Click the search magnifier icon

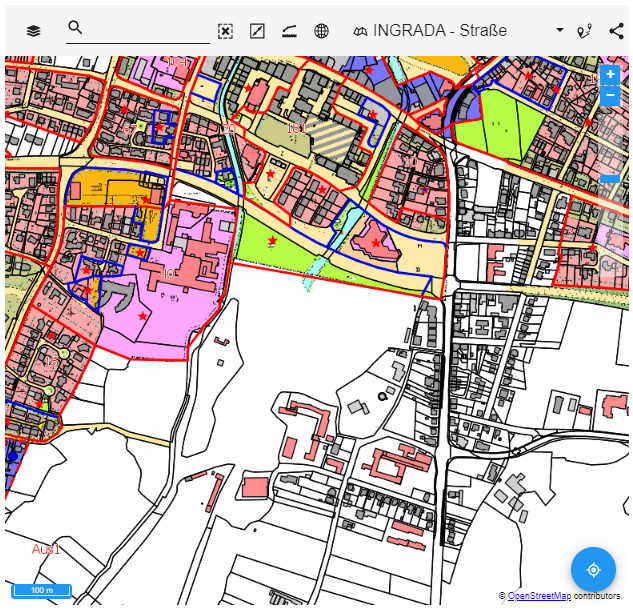click(75, 28)
